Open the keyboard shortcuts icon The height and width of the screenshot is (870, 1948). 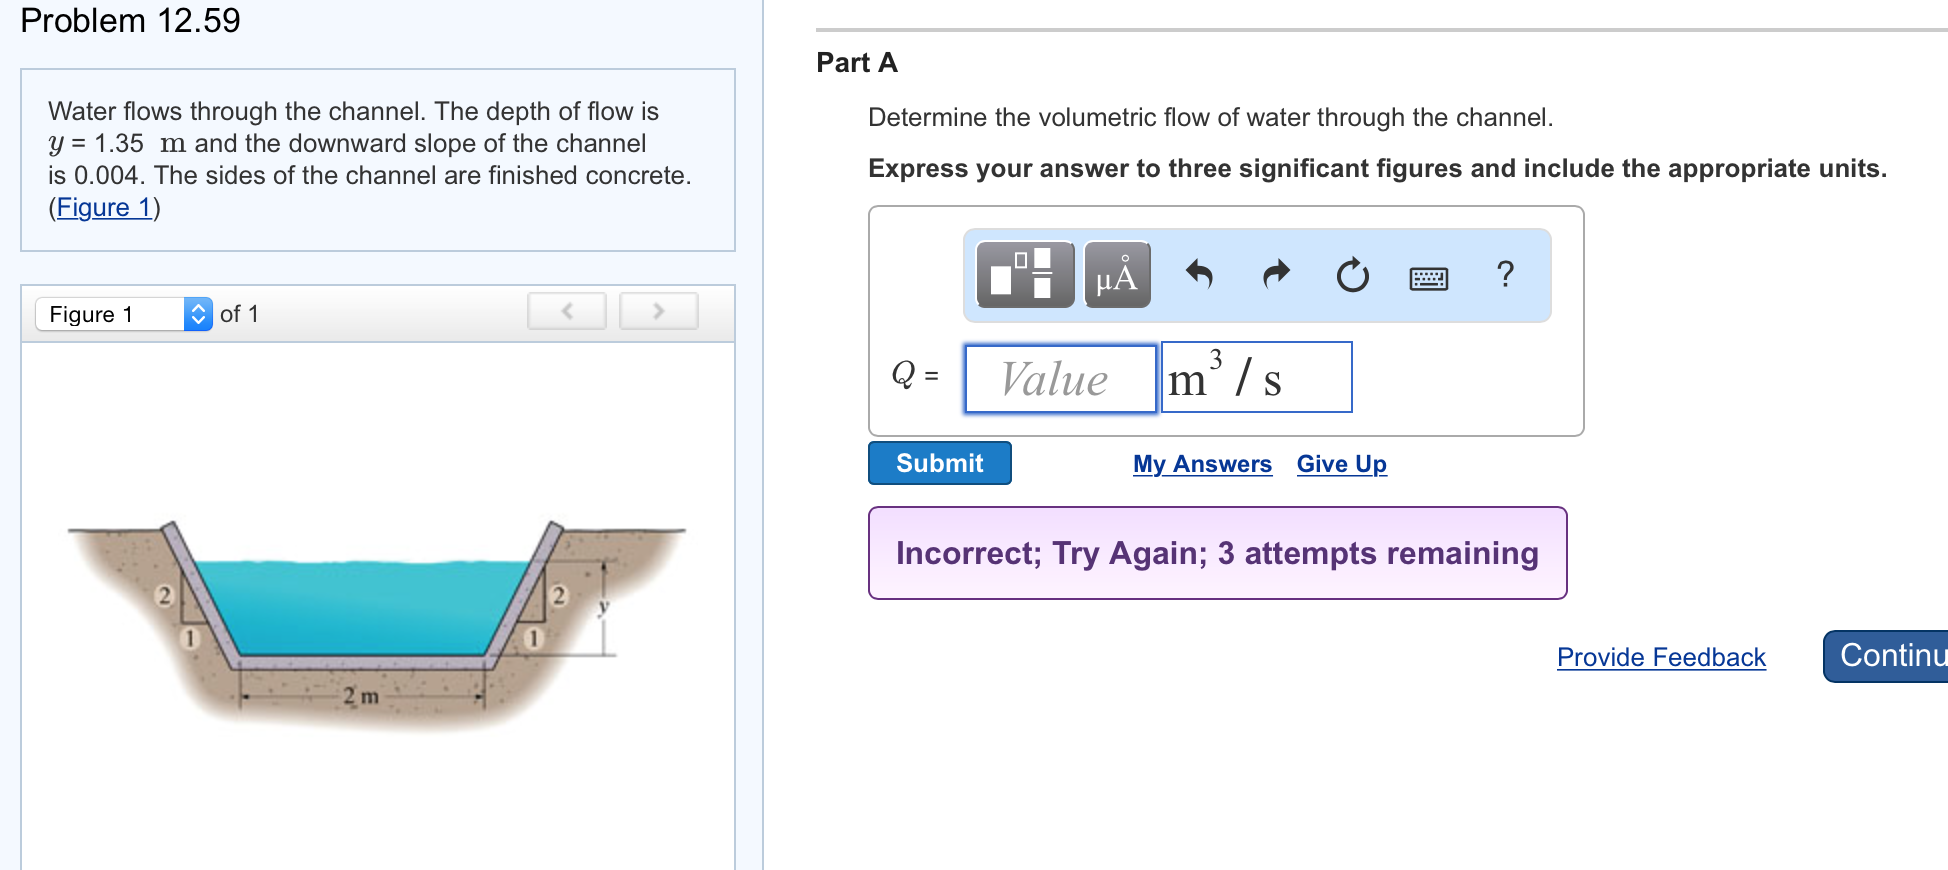[1428, 277]
